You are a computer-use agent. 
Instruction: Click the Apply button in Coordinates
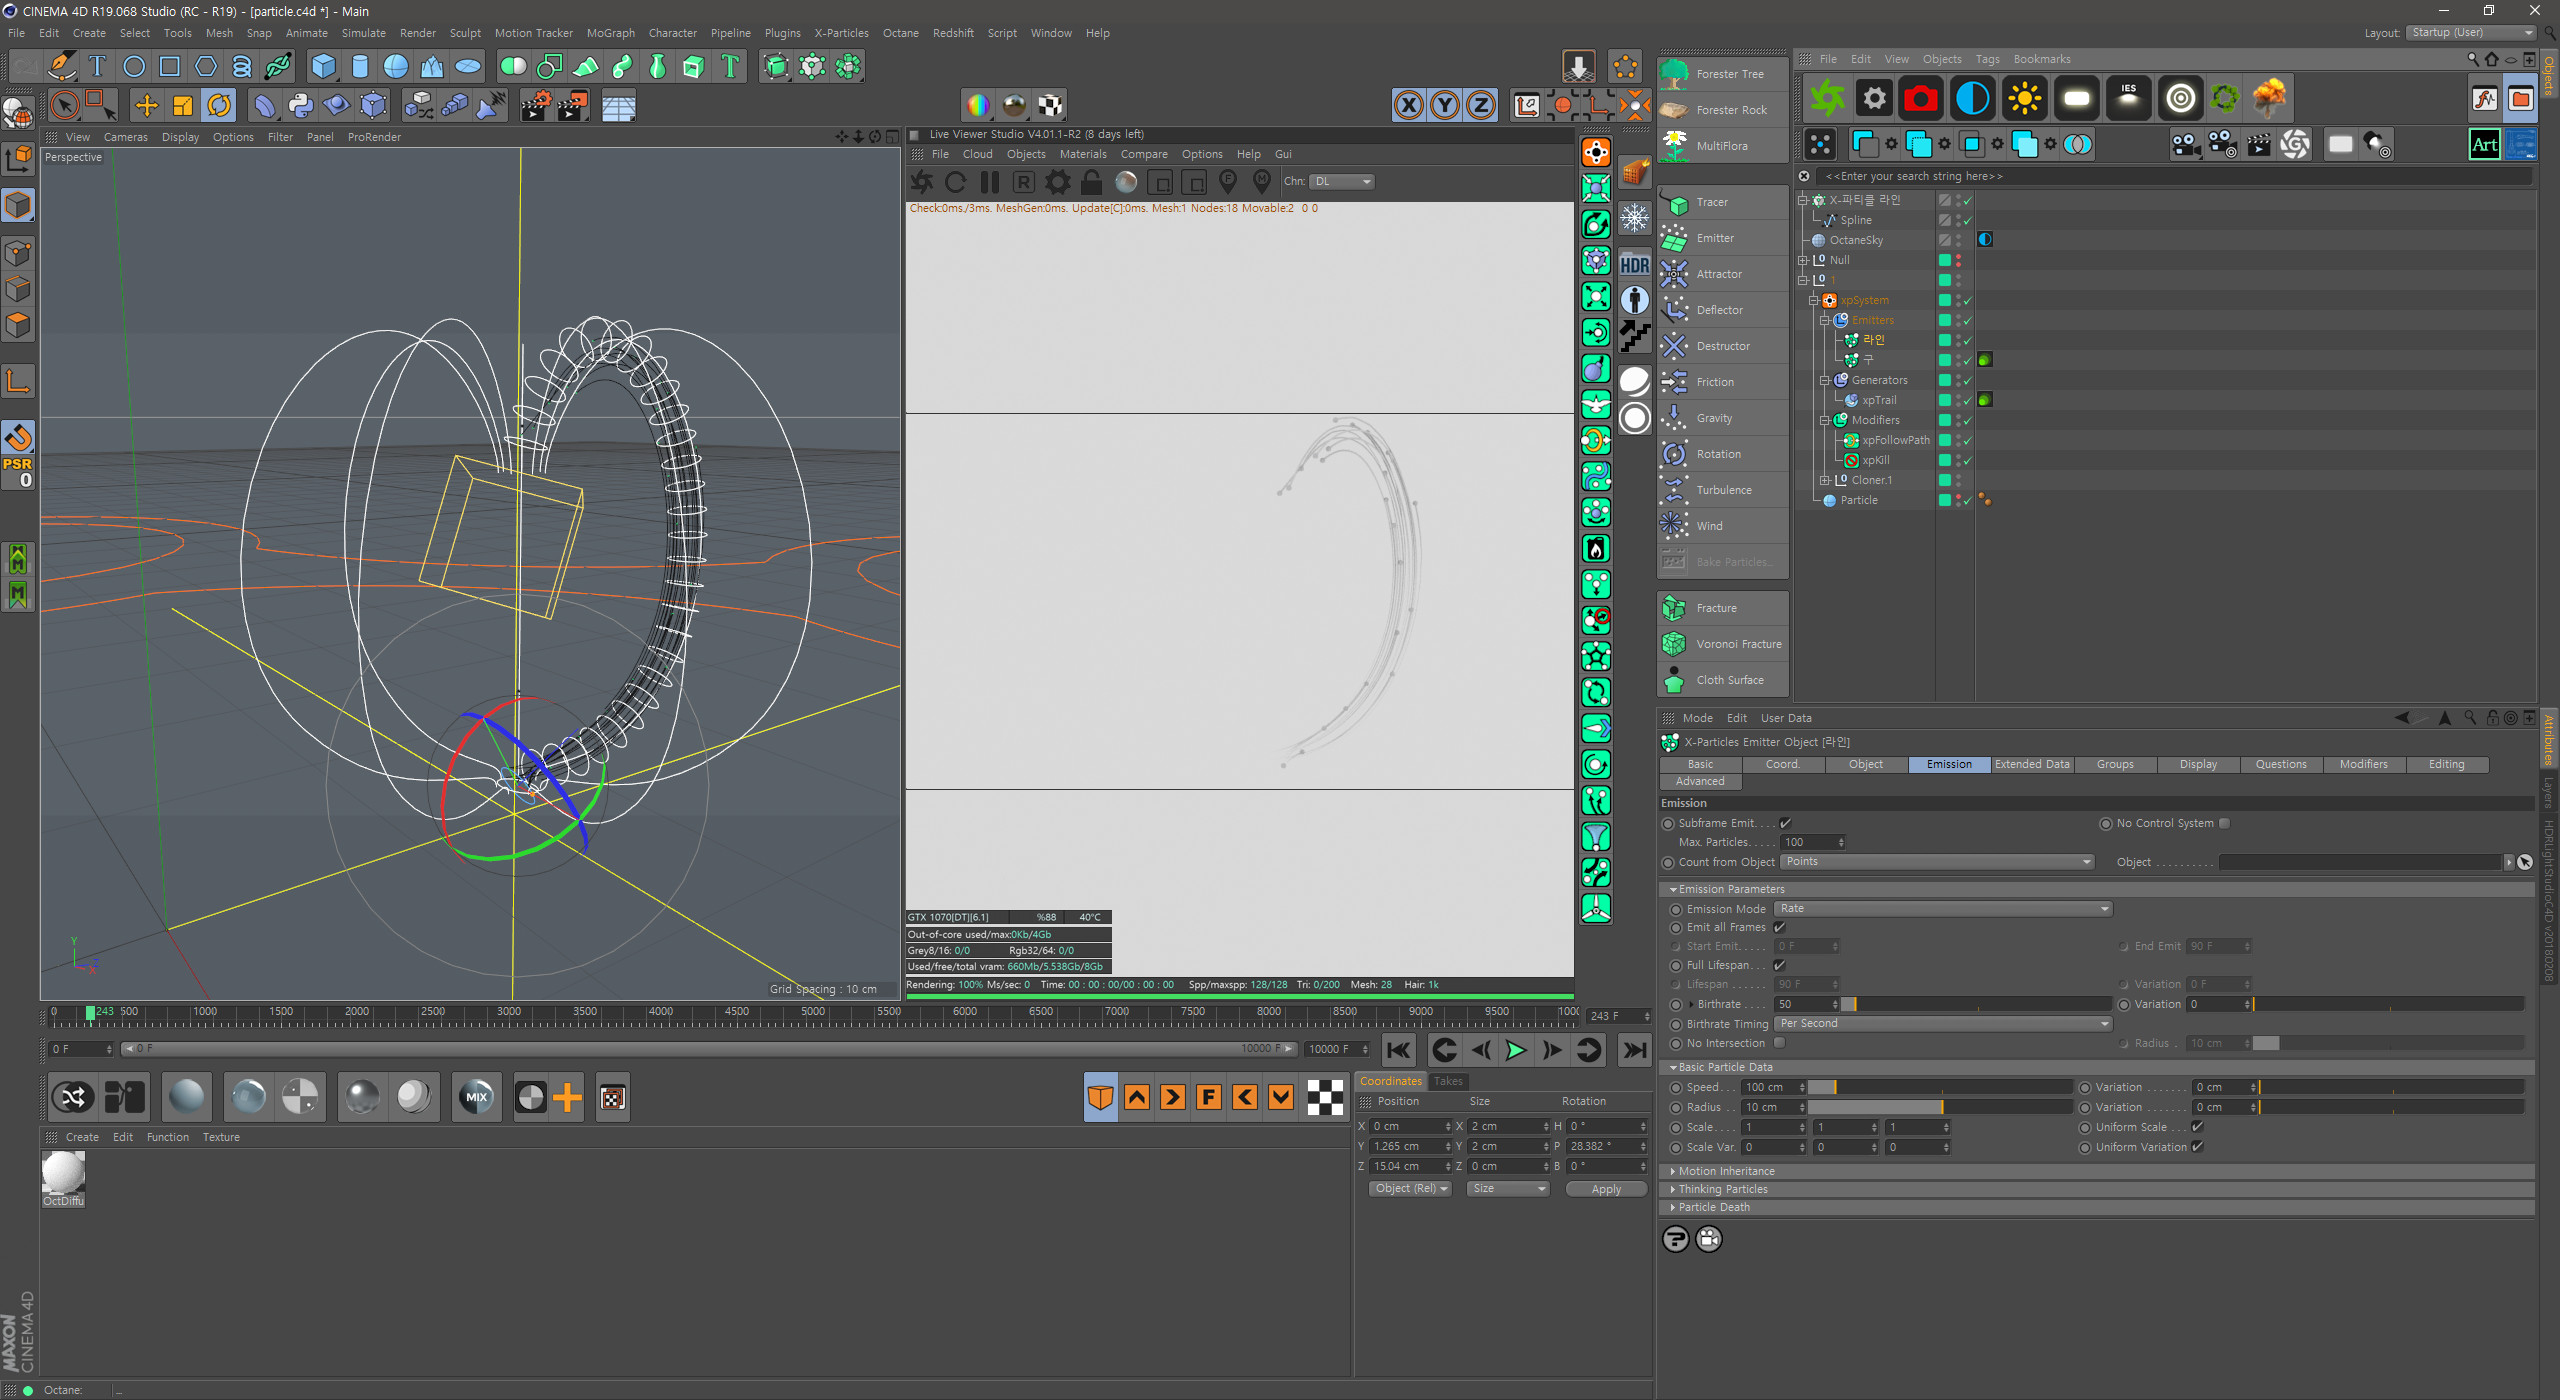[x=1605, y=1189]
